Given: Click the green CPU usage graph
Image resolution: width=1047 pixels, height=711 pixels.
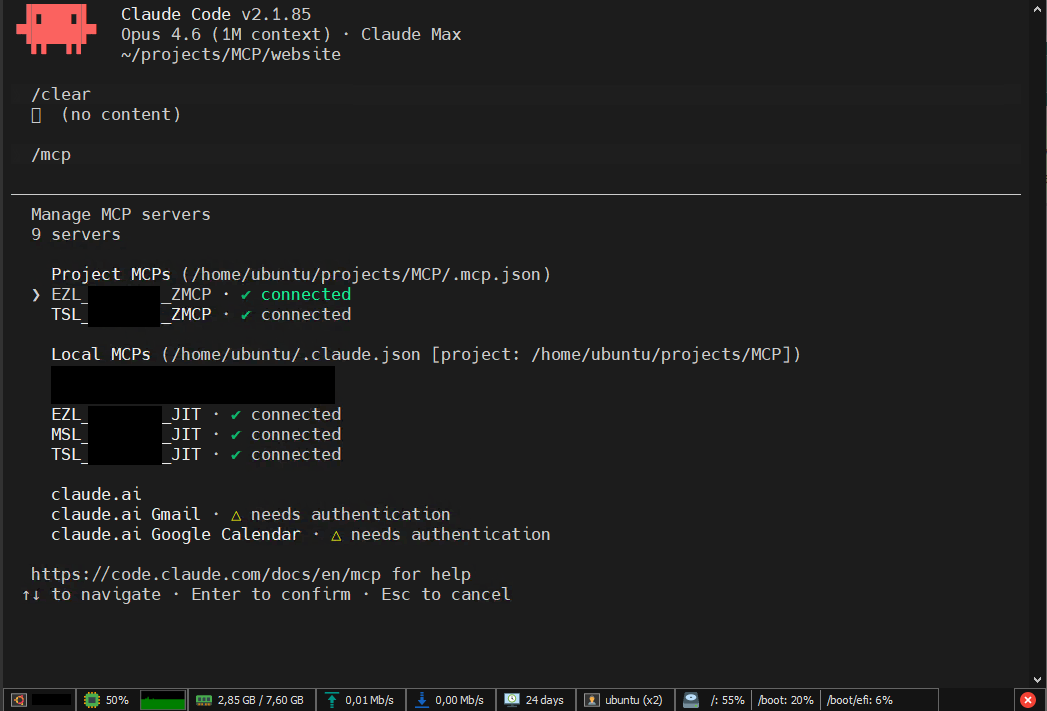Looking at the screenshot, I should click(163, 700).
